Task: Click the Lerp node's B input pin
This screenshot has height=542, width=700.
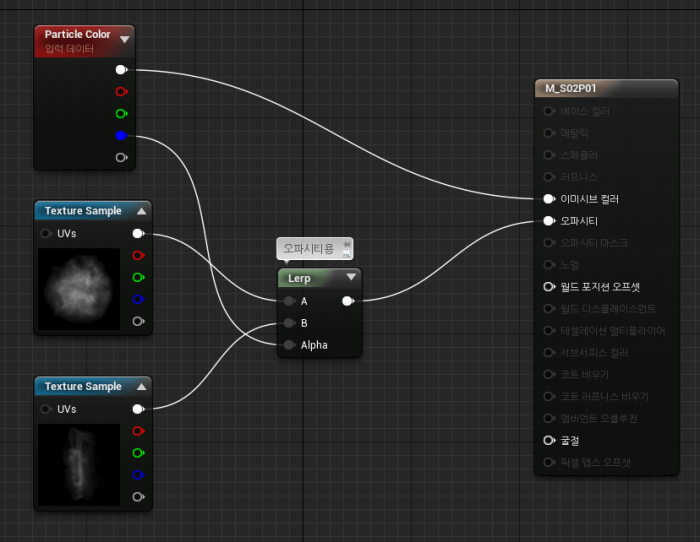Action: click(x=289, y=323)
